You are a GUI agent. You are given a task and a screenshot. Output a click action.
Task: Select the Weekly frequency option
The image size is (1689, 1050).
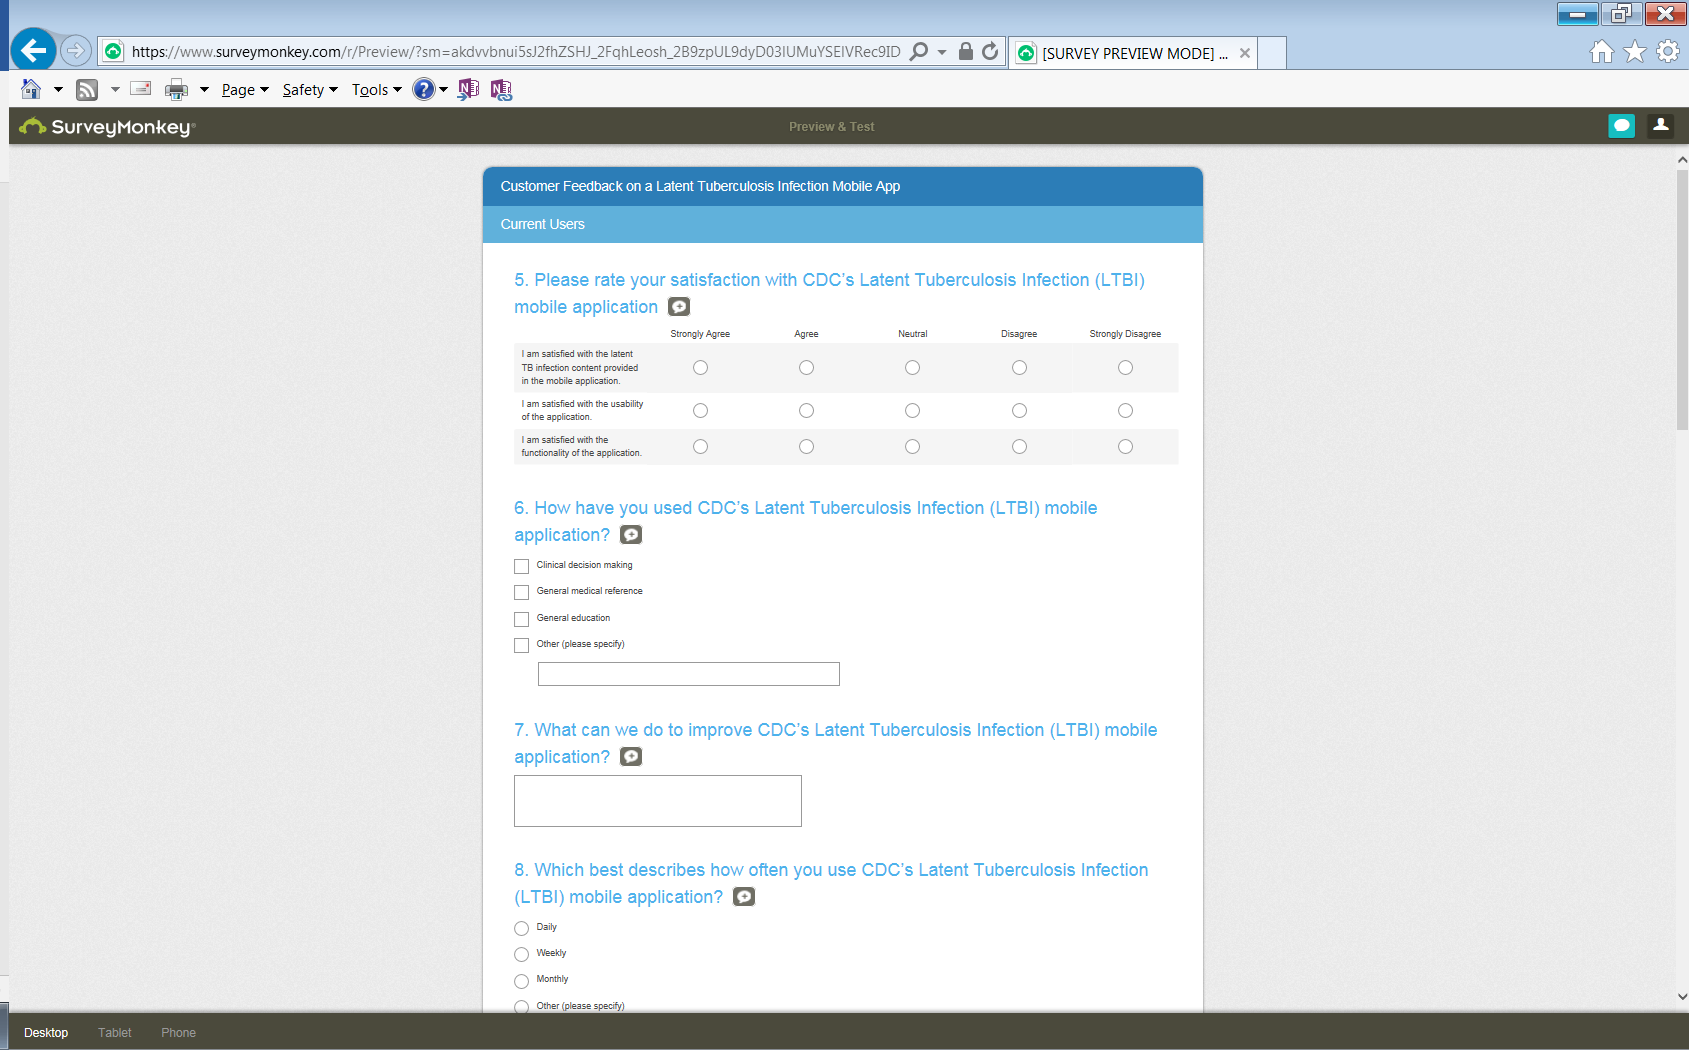tap(521, 954)
